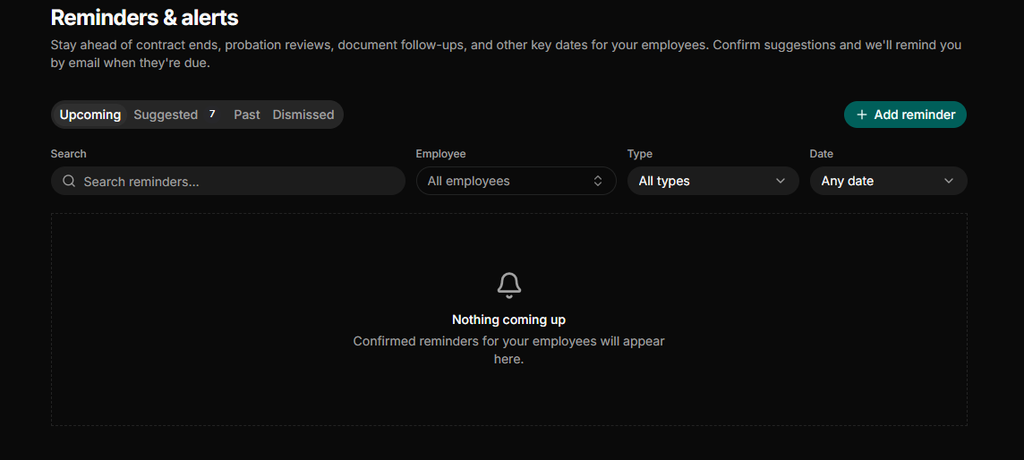Open the All employees combo box
This screenshot has width=1024, height=460.
(x=516, y=181)
